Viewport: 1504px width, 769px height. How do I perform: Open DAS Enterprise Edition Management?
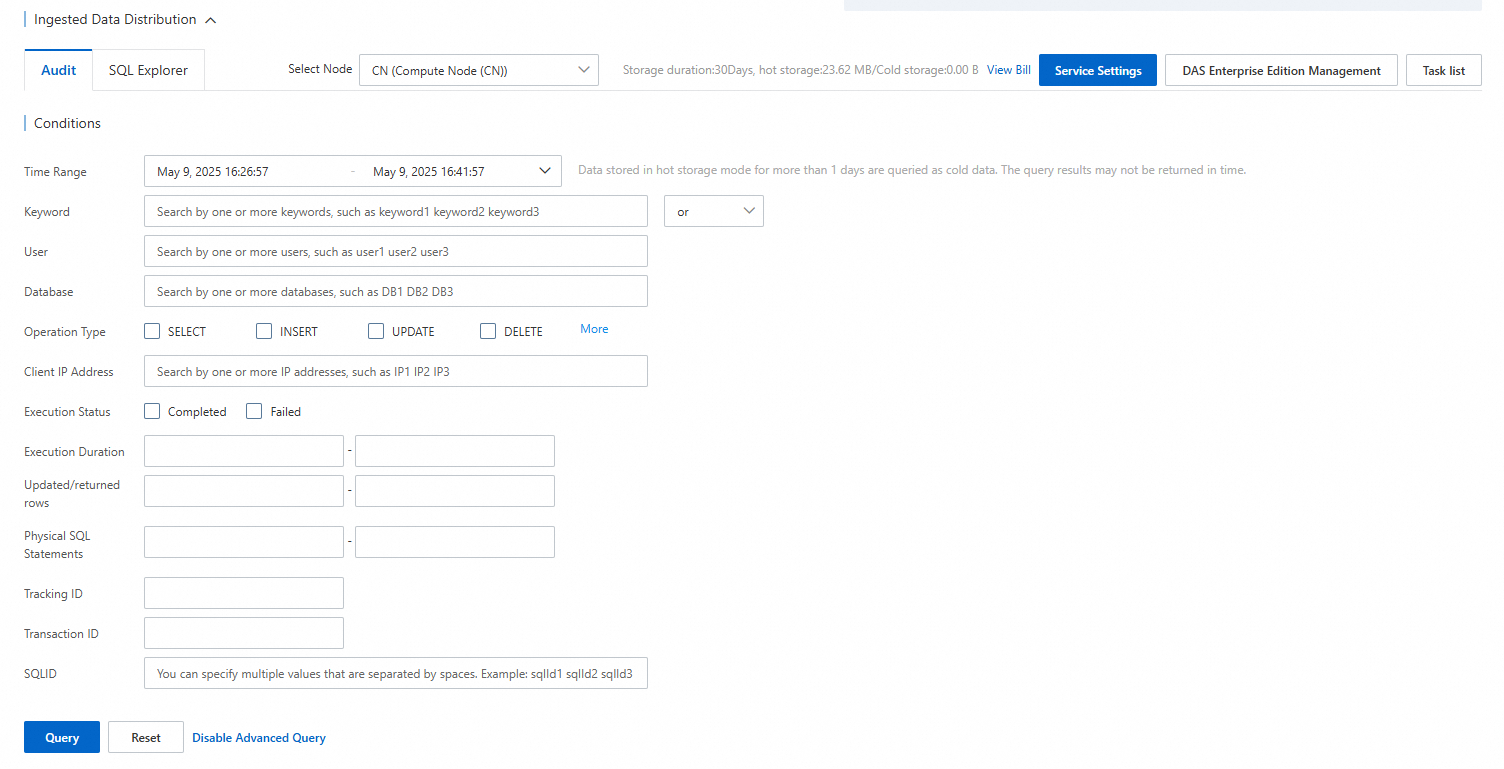pyautogui.click(x=1281, y=70)
